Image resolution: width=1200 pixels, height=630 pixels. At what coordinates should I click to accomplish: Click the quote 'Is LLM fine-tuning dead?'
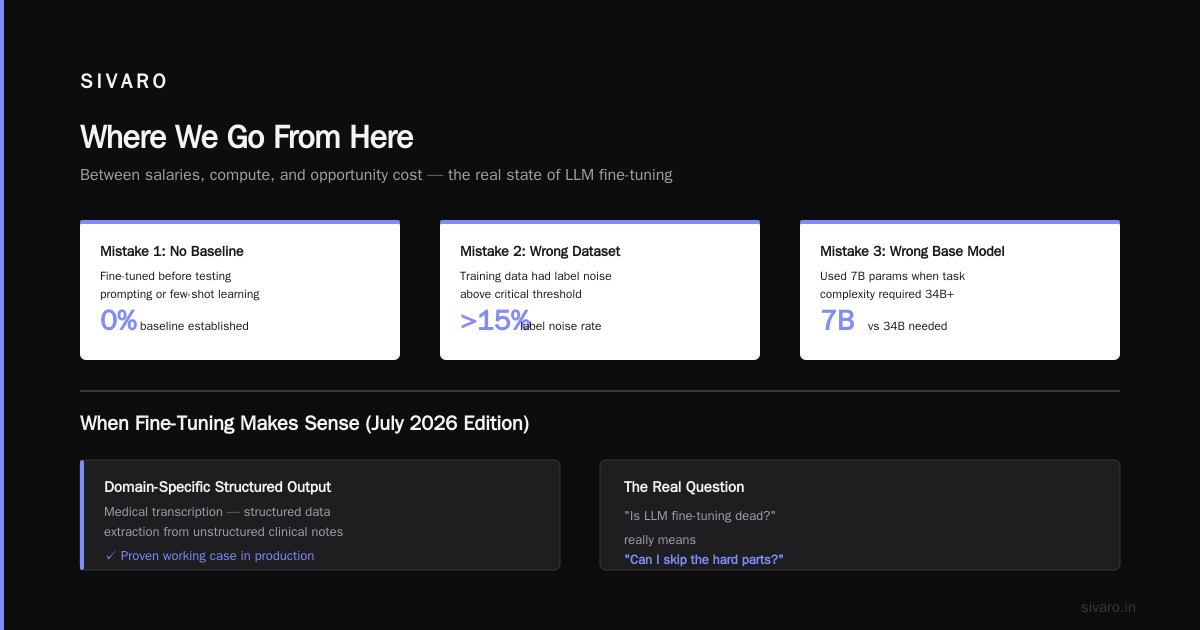[x=700, y=516]
